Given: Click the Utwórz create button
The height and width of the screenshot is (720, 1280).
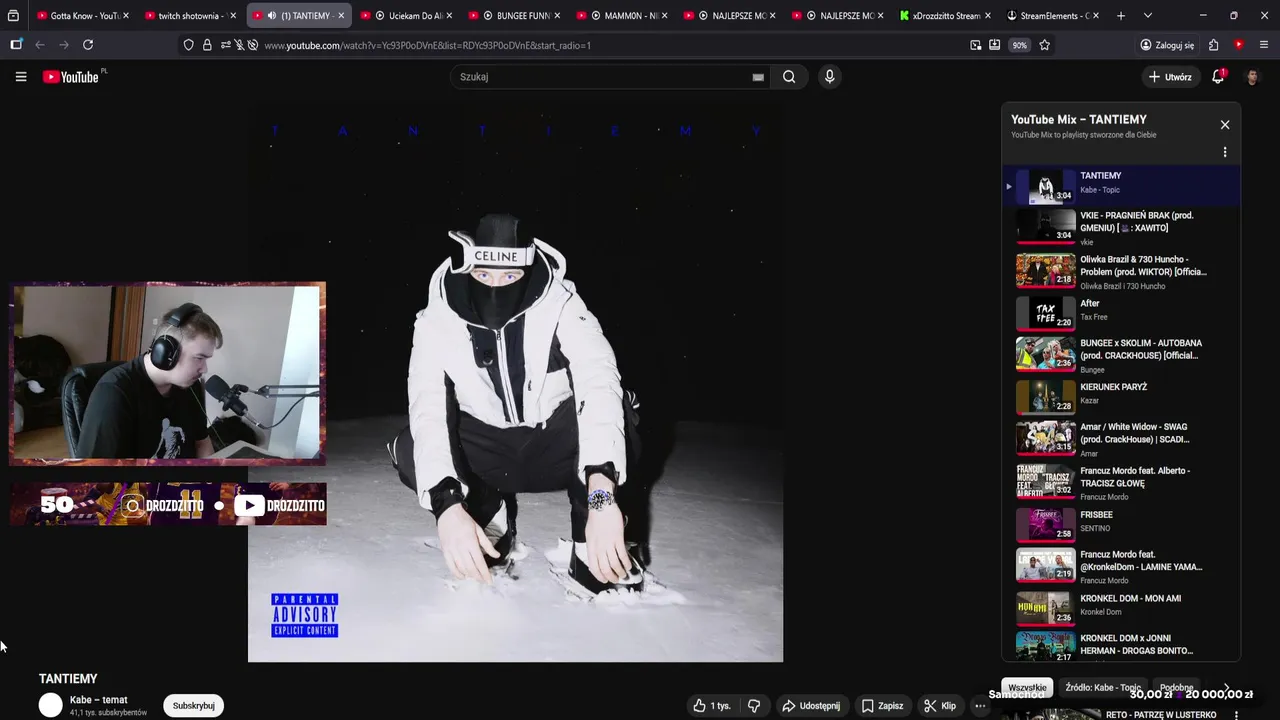Looking at the screenshot, I should [x=1170, y=77].
